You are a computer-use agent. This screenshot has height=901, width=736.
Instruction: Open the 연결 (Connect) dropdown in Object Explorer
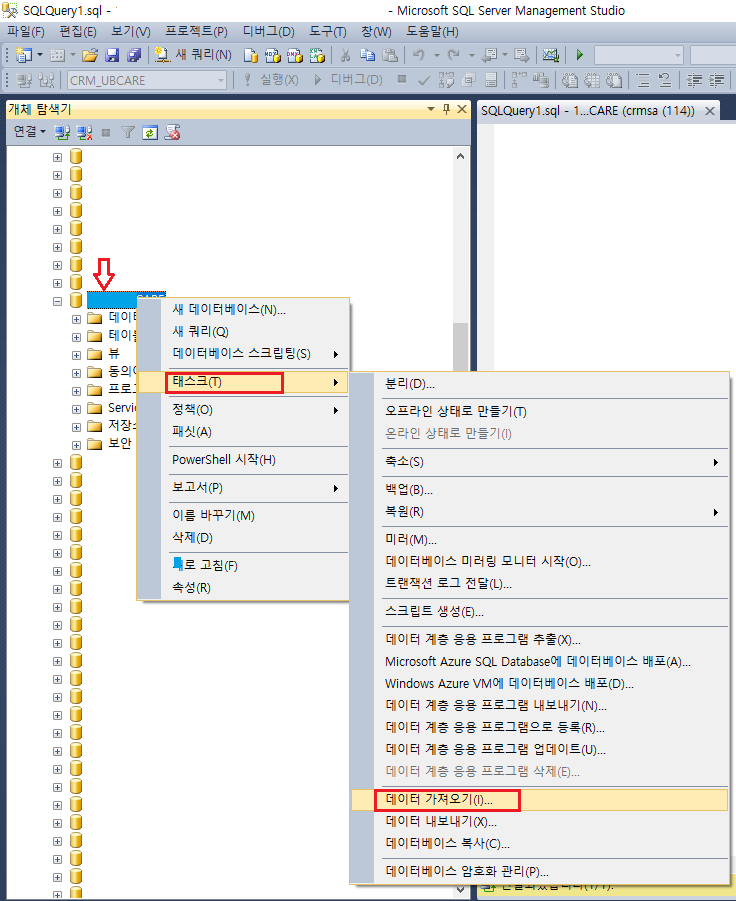point(29,132)
